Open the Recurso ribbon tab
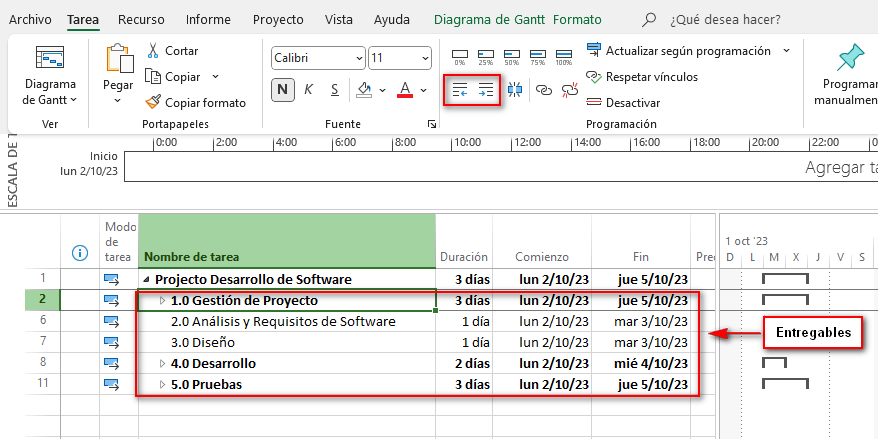 (141, 19)
